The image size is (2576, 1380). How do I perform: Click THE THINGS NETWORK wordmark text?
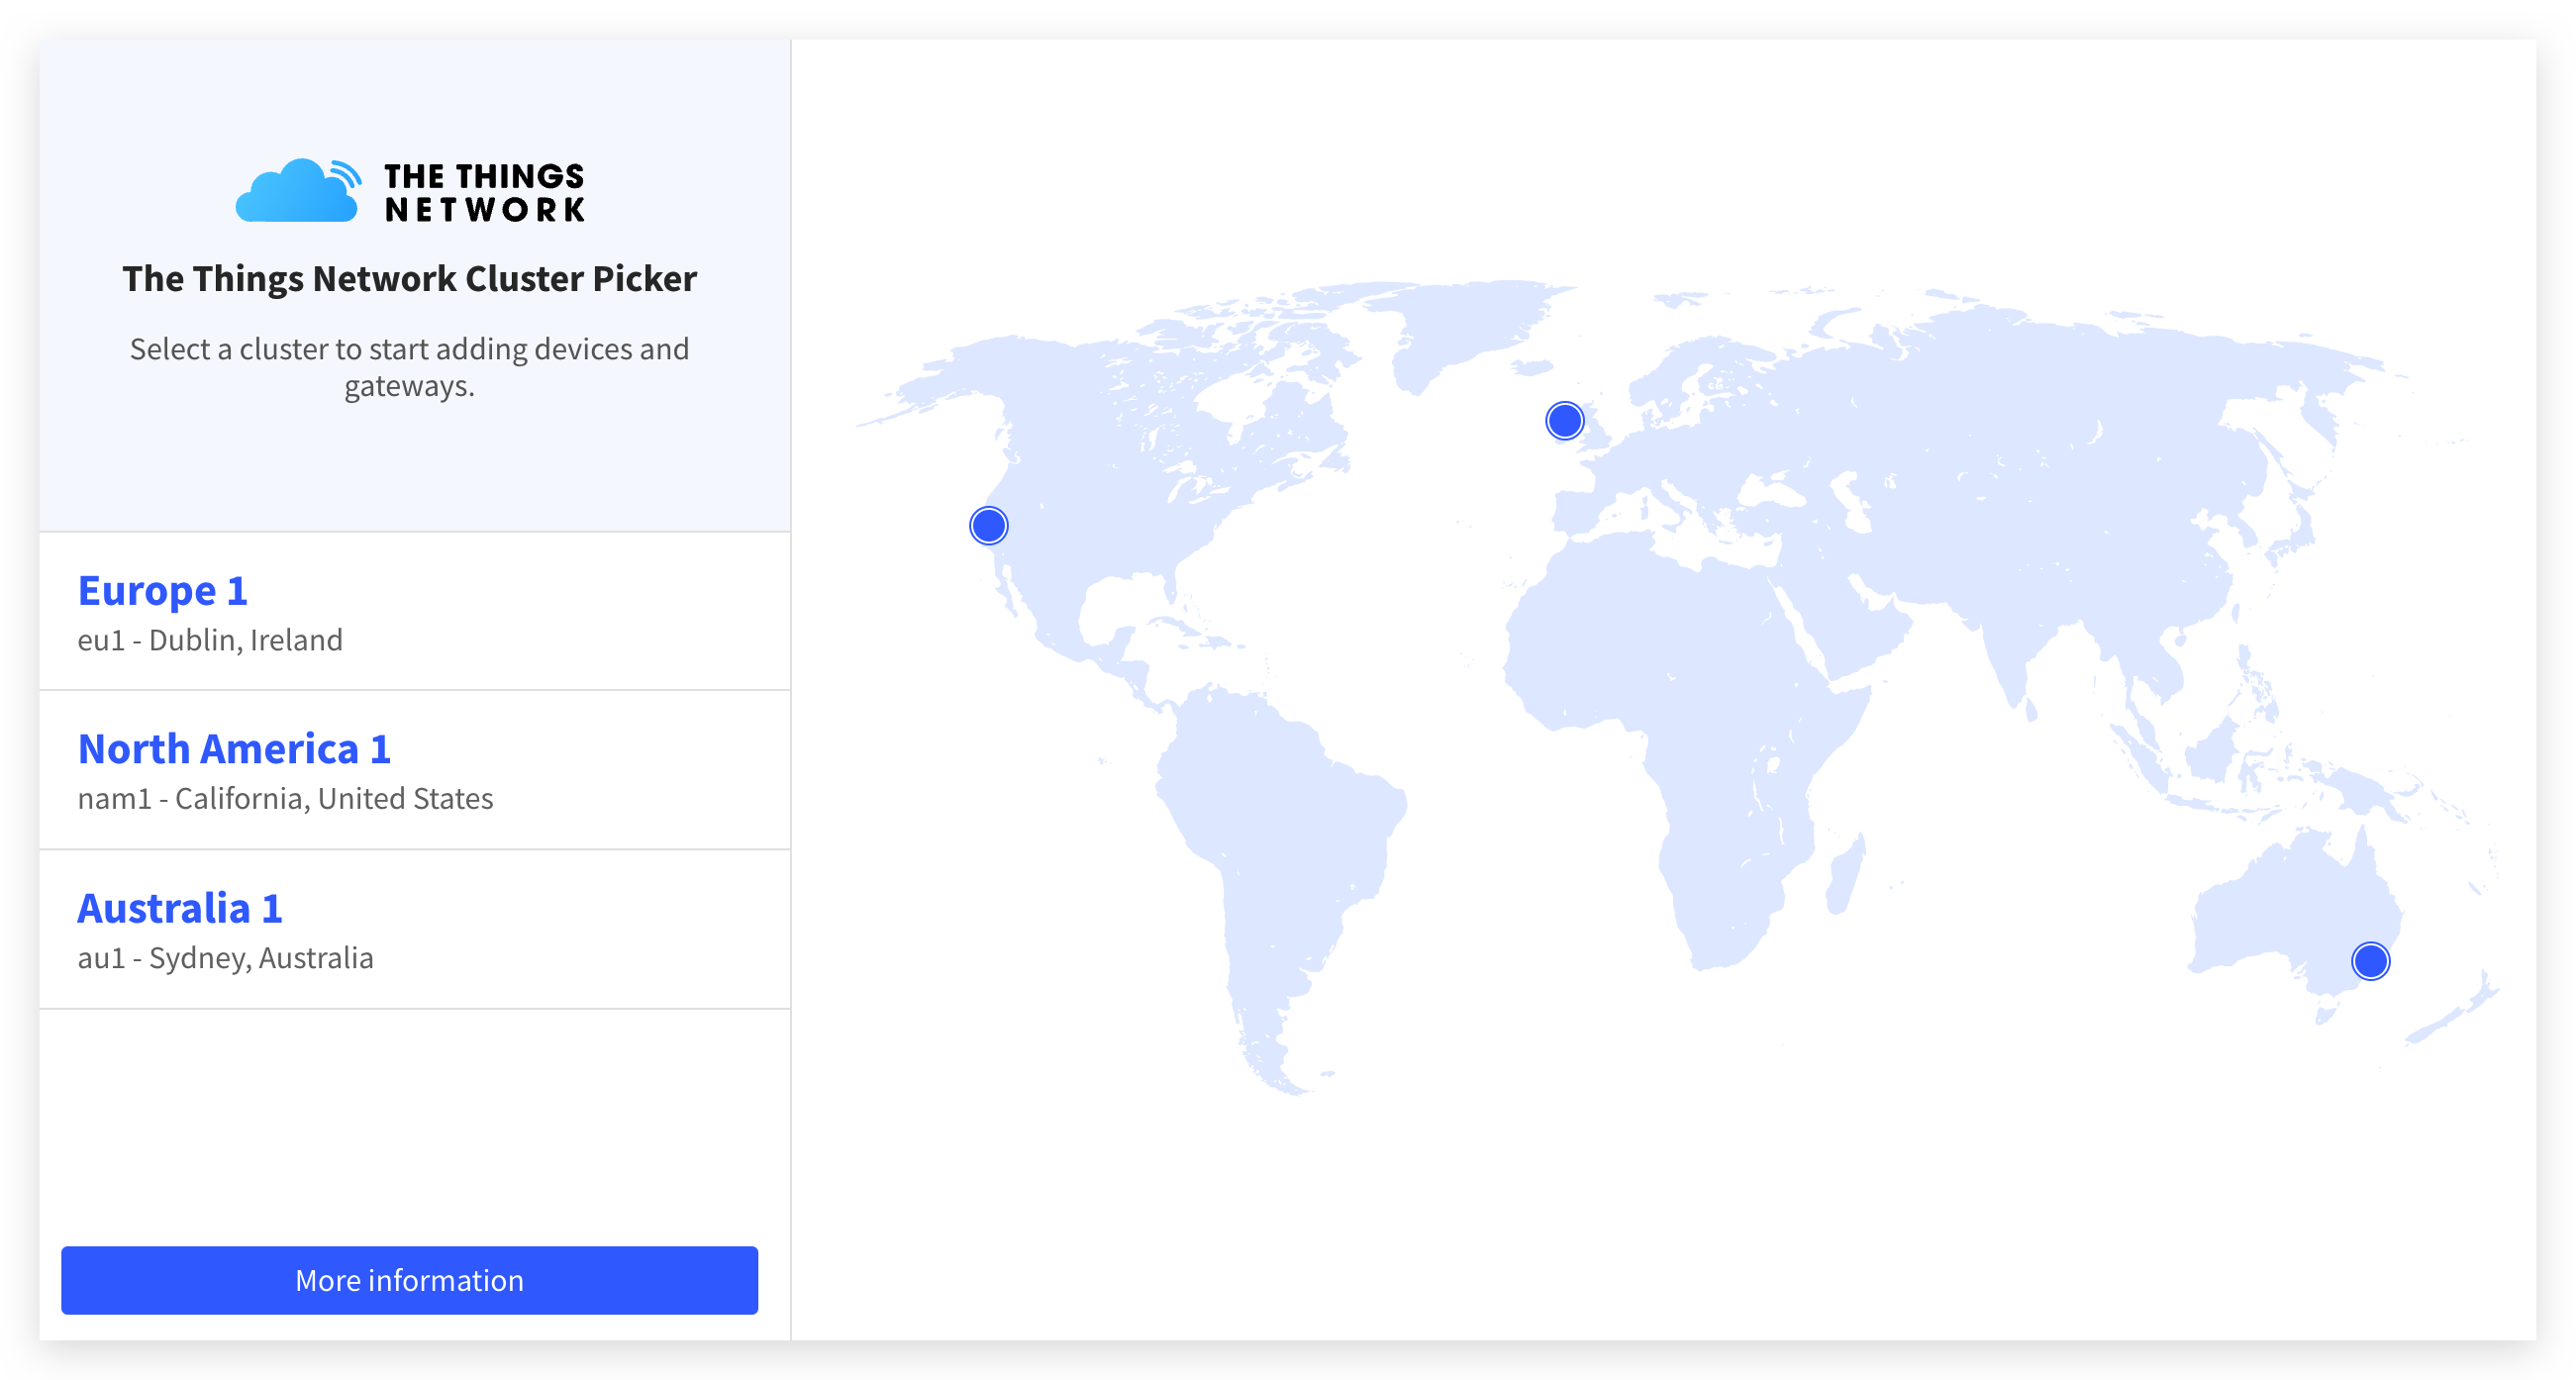[485, 192]
